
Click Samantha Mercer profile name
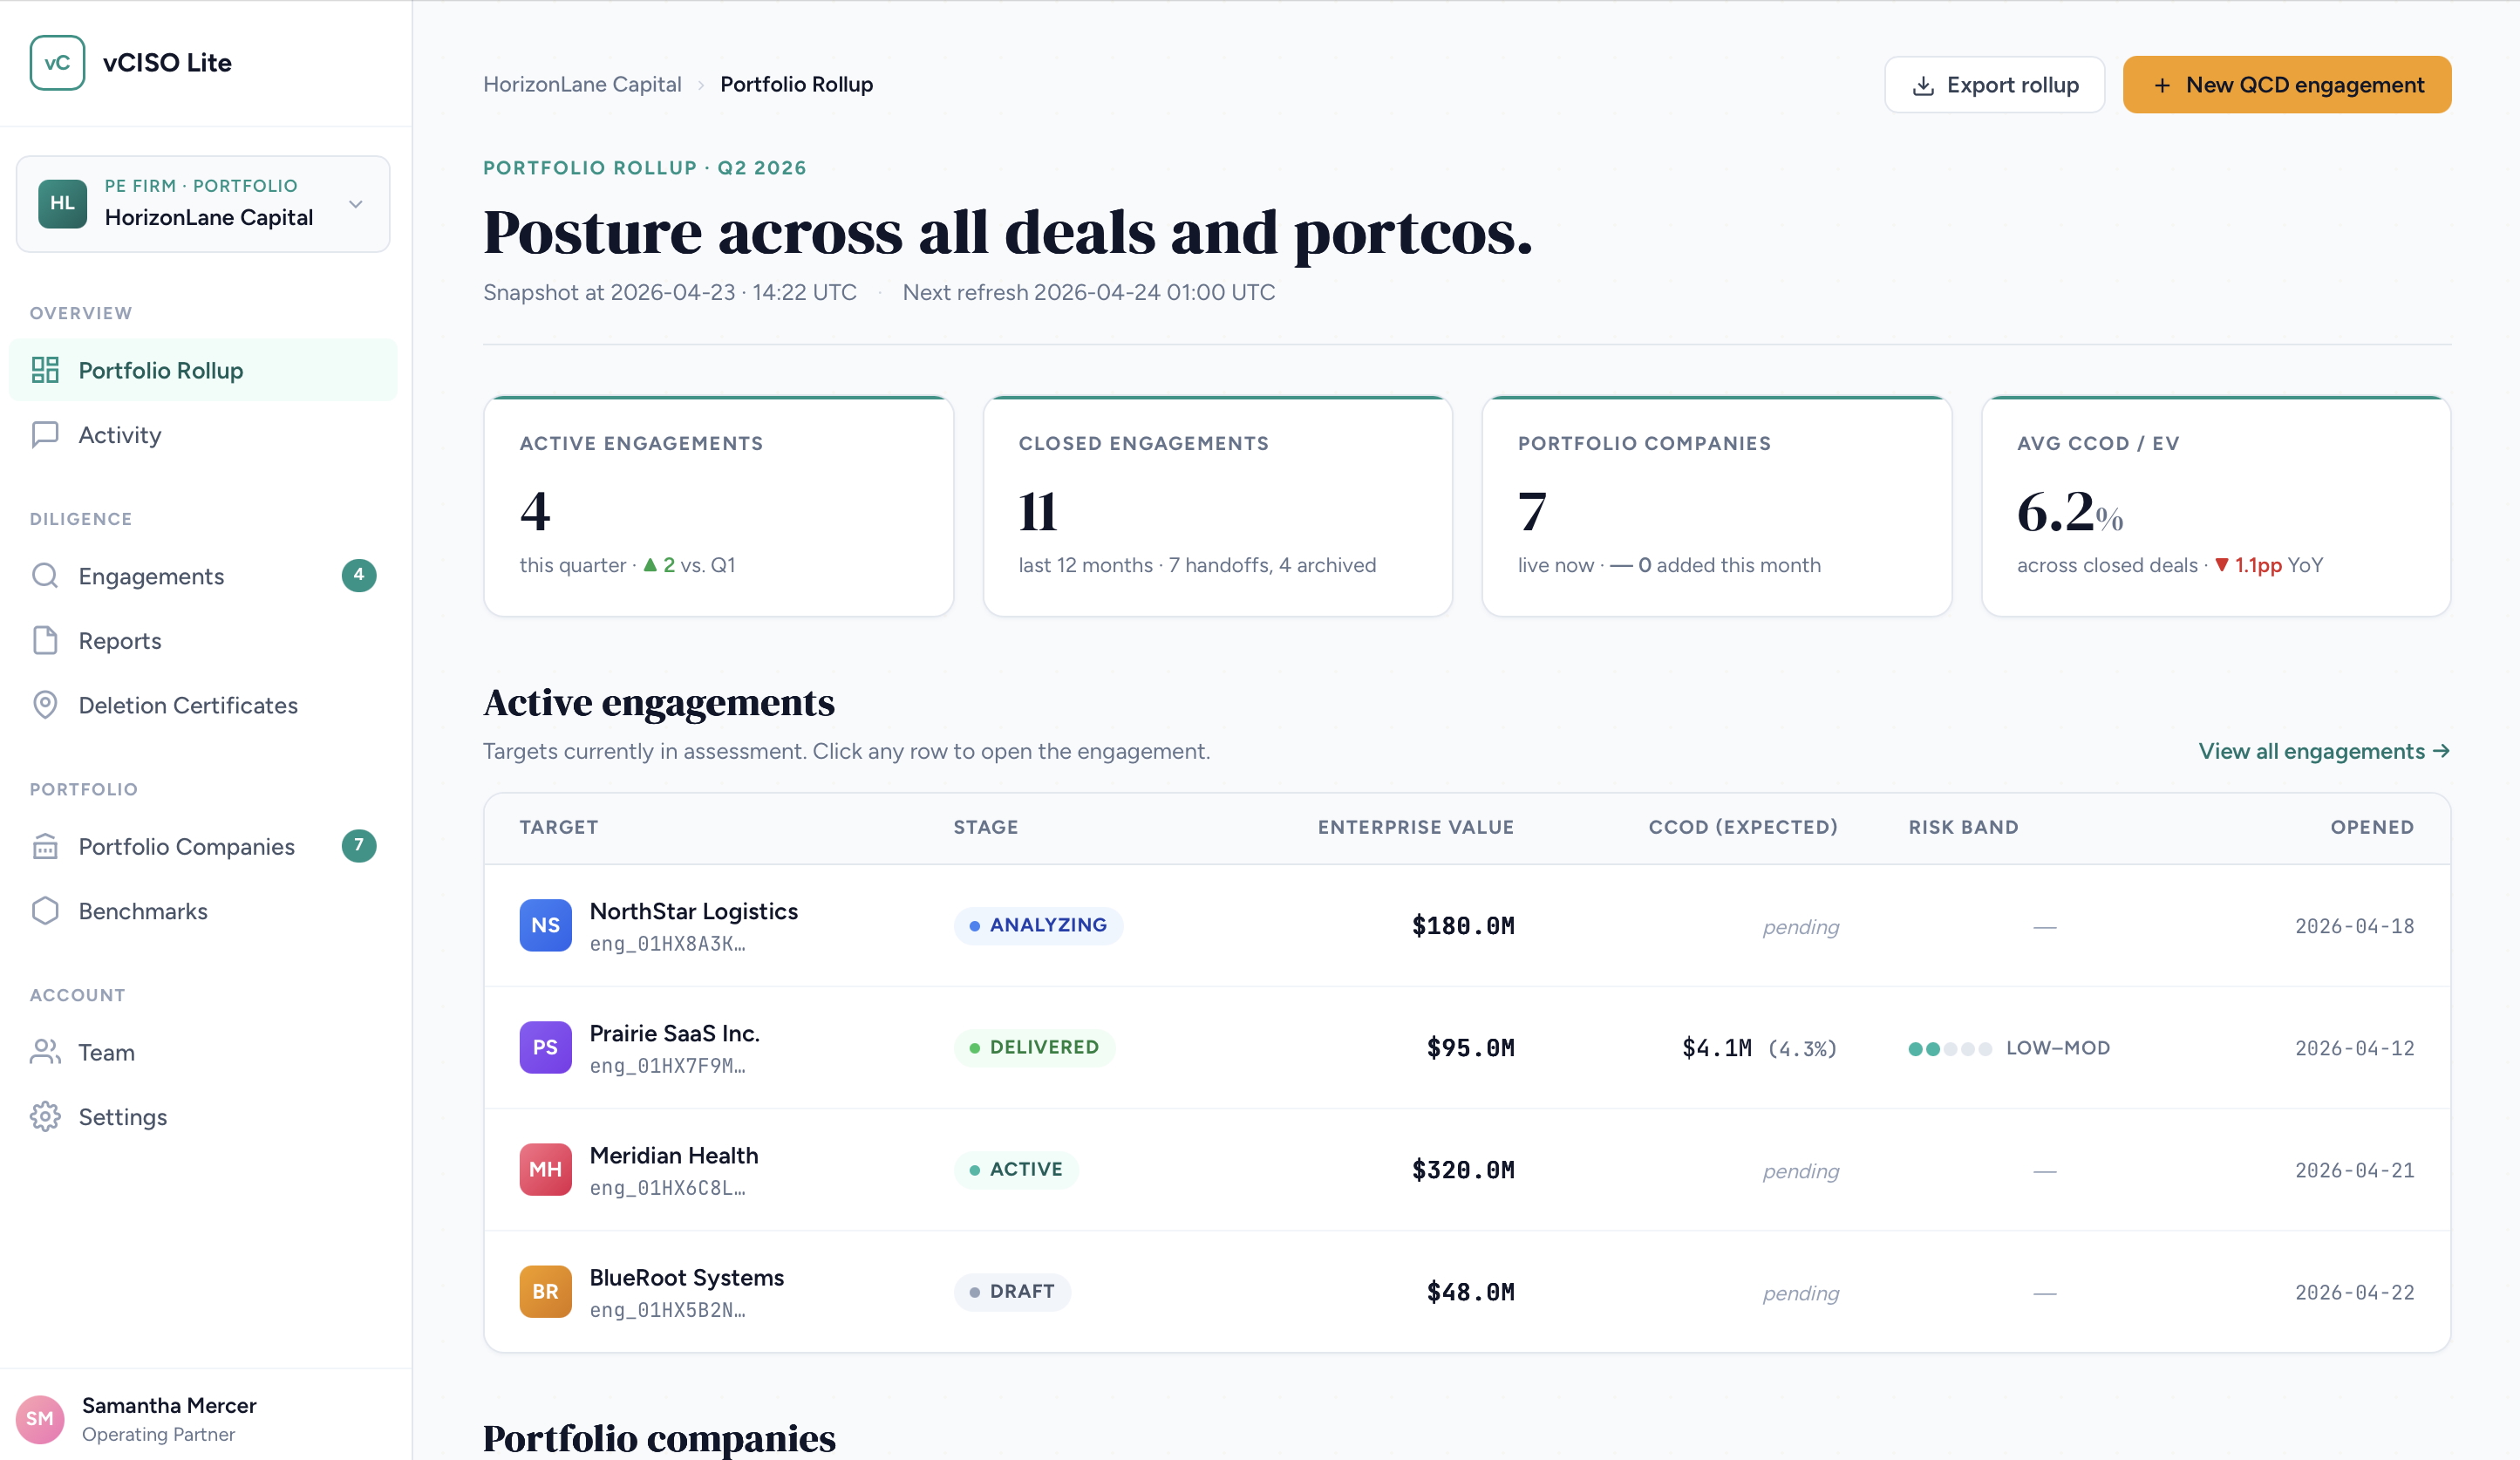[x=169, y=1405]
